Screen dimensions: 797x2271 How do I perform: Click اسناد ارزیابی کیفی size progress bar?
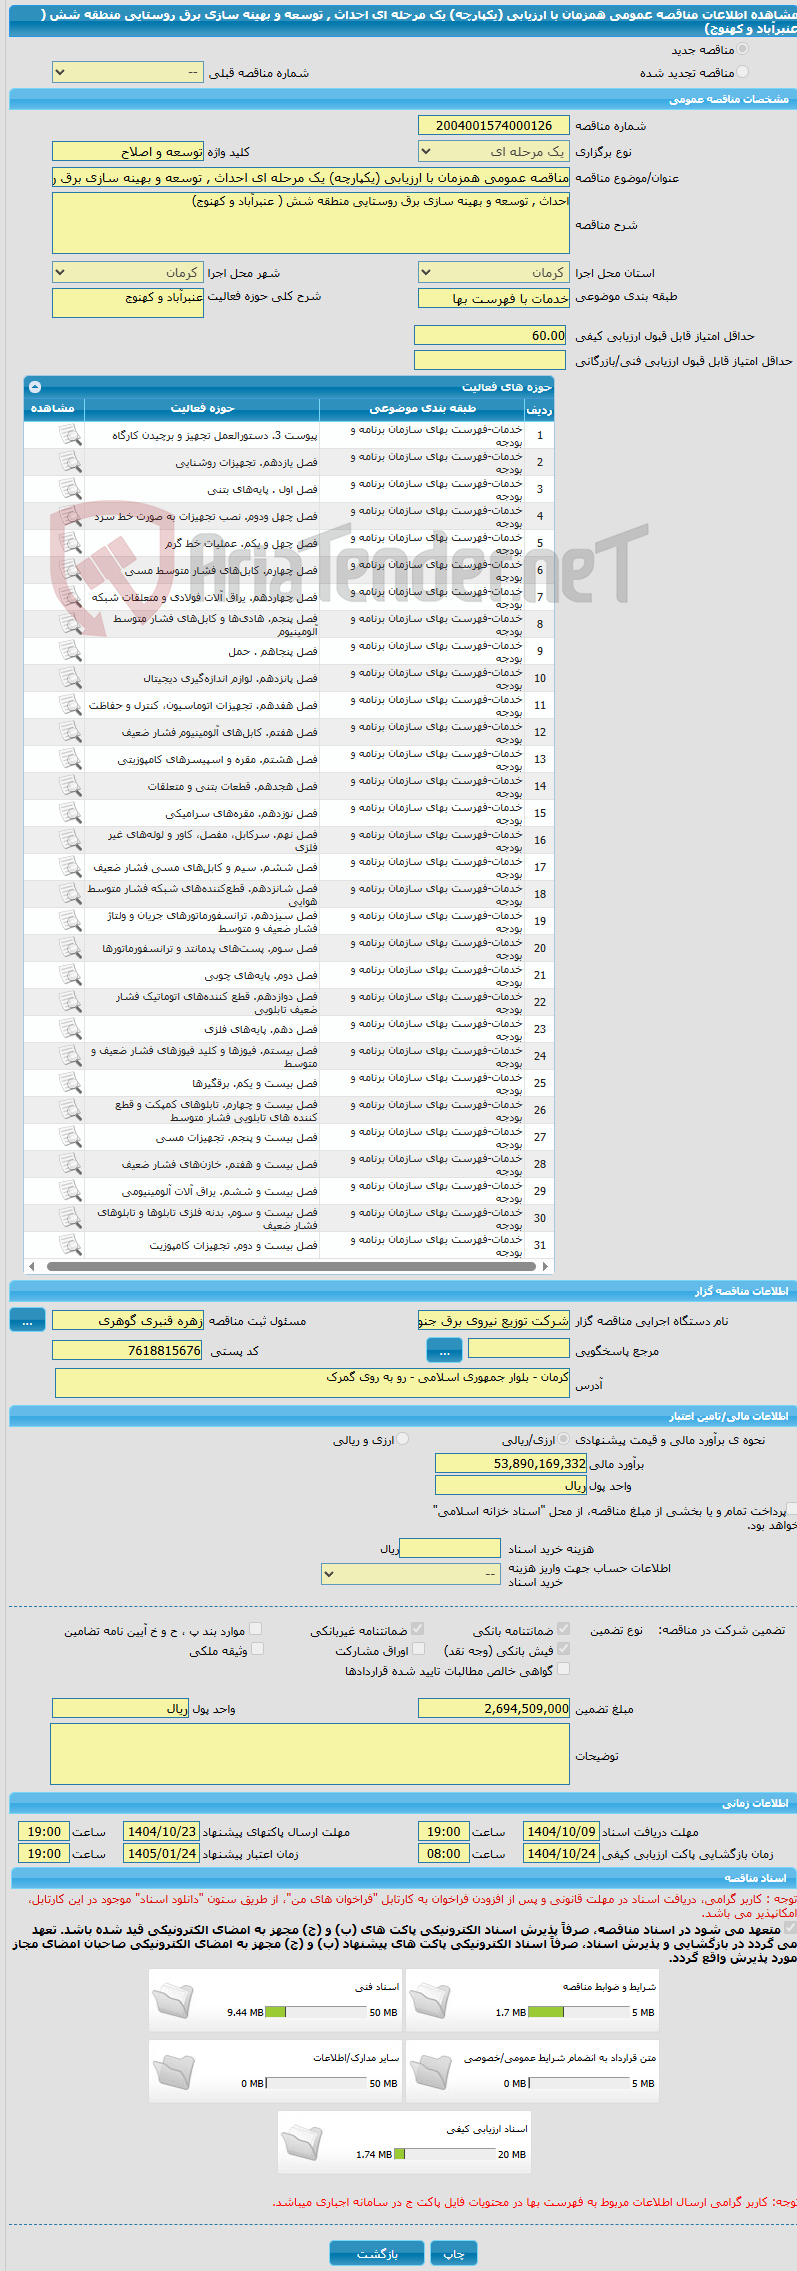click(444, 2154)
